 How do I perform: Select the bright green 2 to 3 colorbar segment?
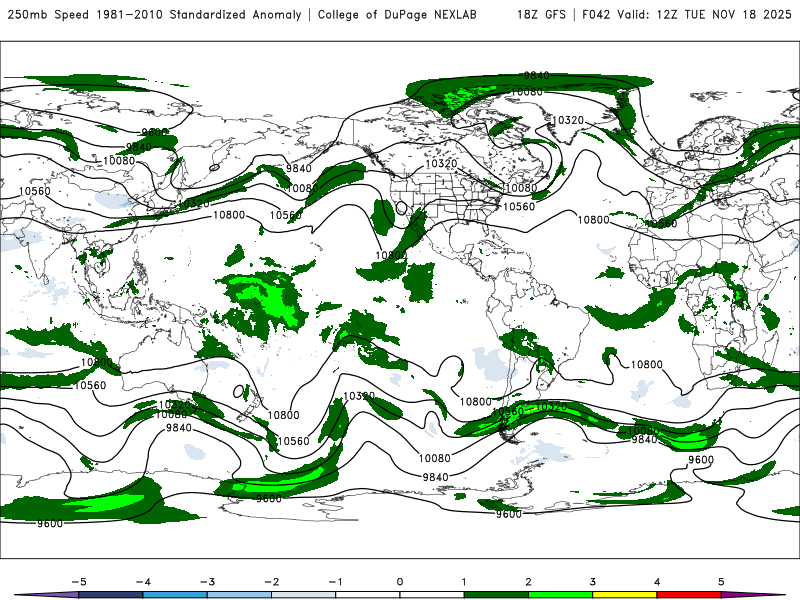pyautogui.click(x=561, y=595)
